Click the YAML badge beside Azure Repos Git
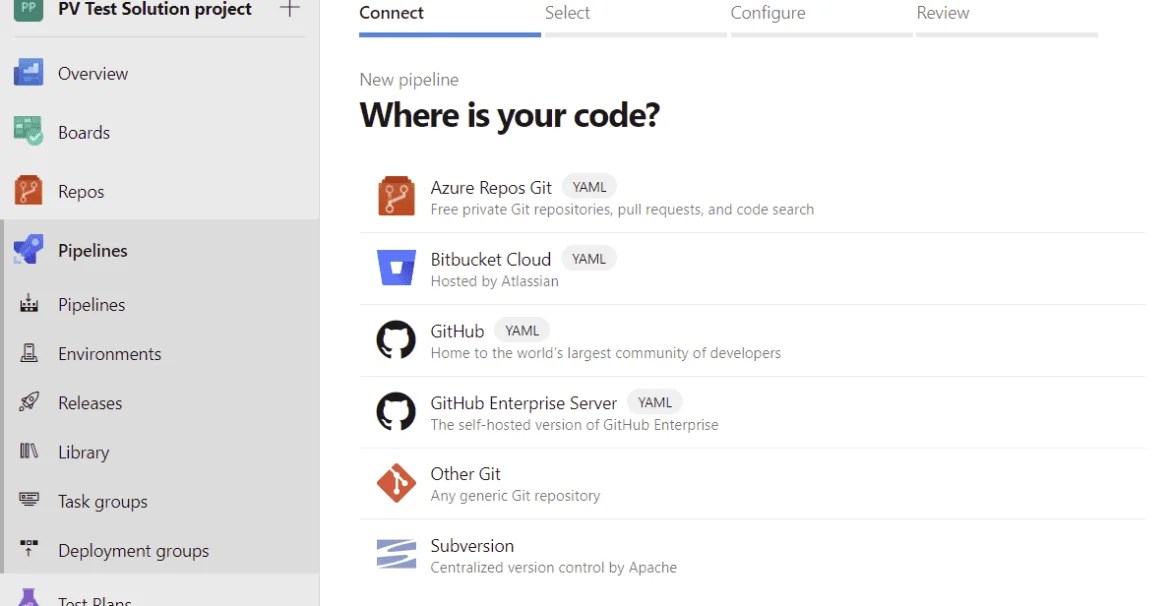 (589, 187)
